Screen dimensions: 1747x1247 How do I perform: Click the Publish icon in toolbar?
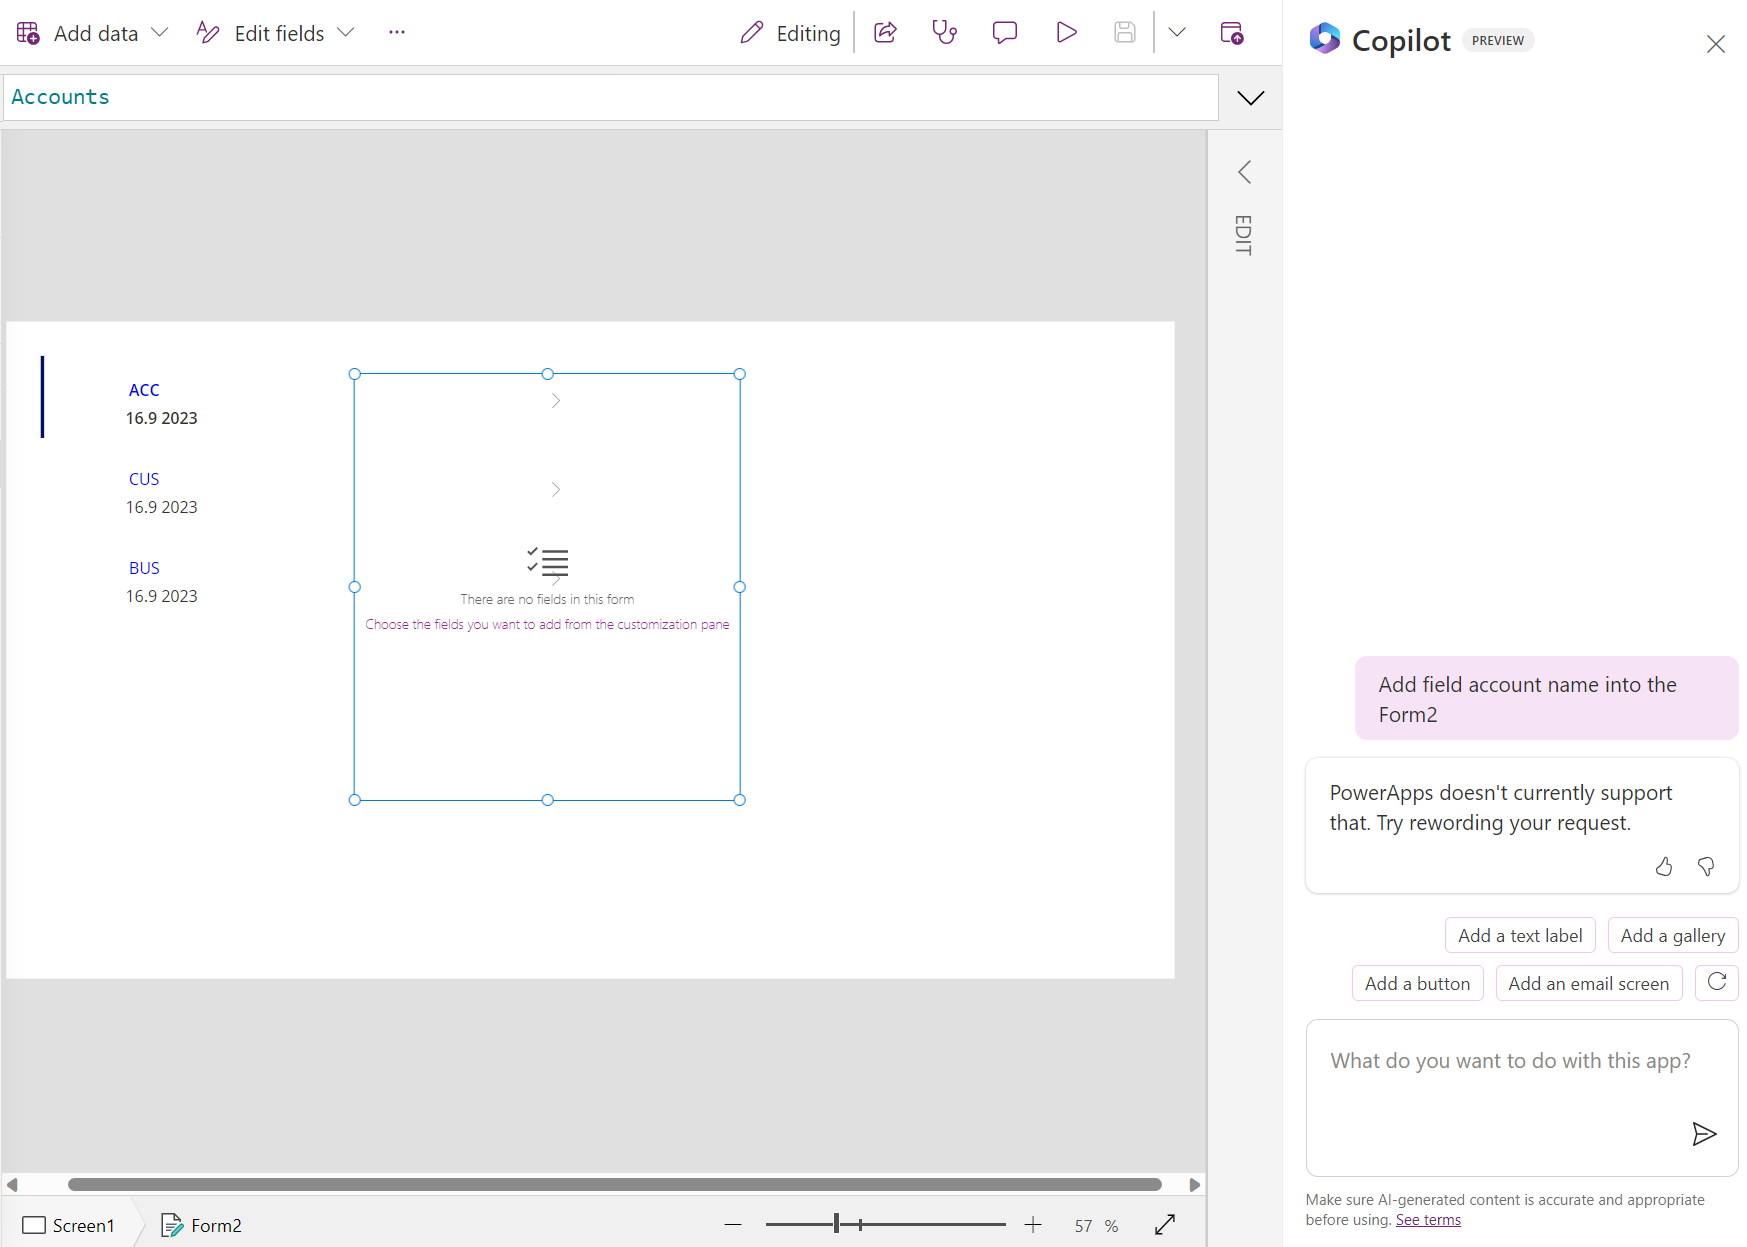(1232, 33)
